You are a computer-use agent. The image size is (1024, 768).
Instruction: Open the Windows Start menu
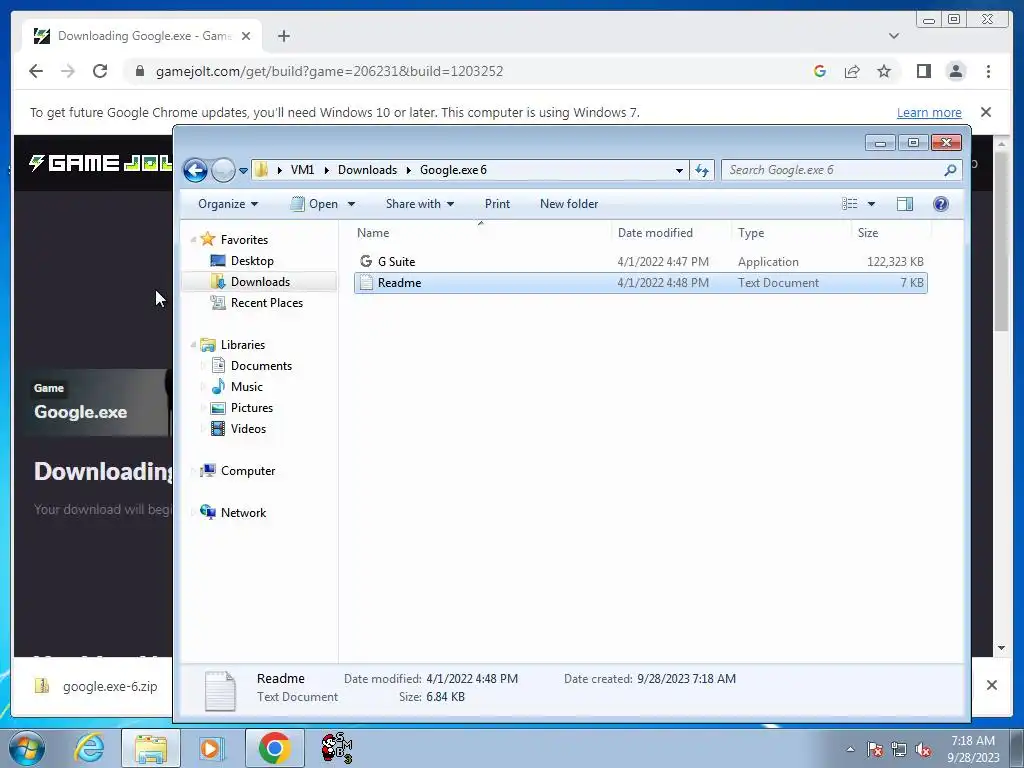(x=26, y=748)
